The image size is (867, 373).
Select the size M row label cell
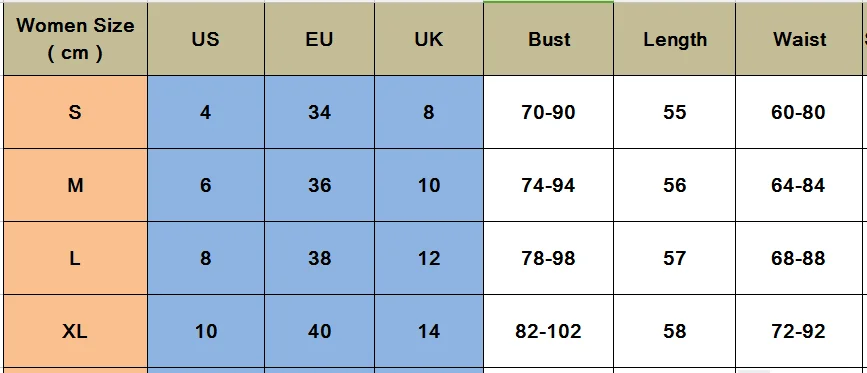[x=75, y=185]
